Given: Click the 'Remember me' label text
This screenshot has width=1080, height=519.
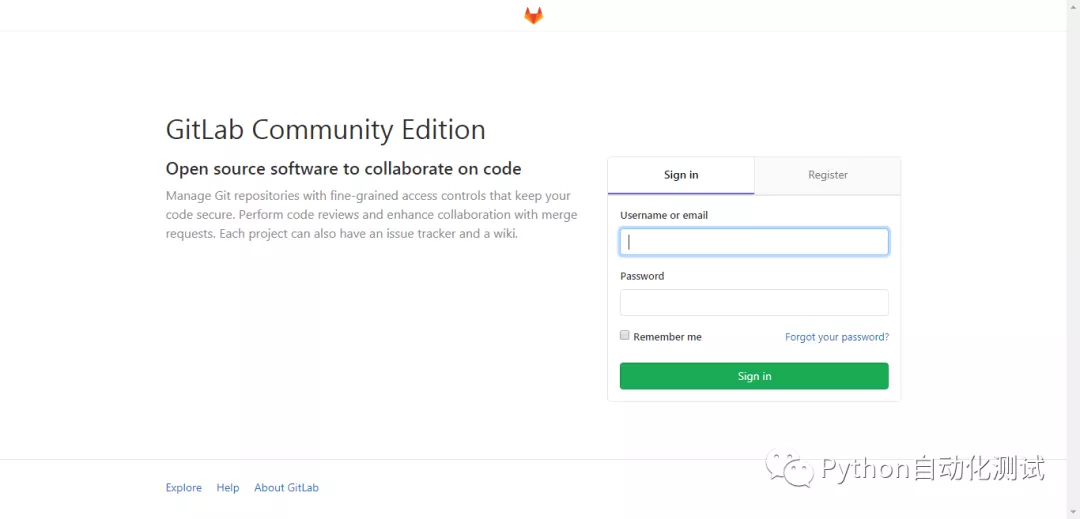Looking at the screenshot, I should (667, 337).
